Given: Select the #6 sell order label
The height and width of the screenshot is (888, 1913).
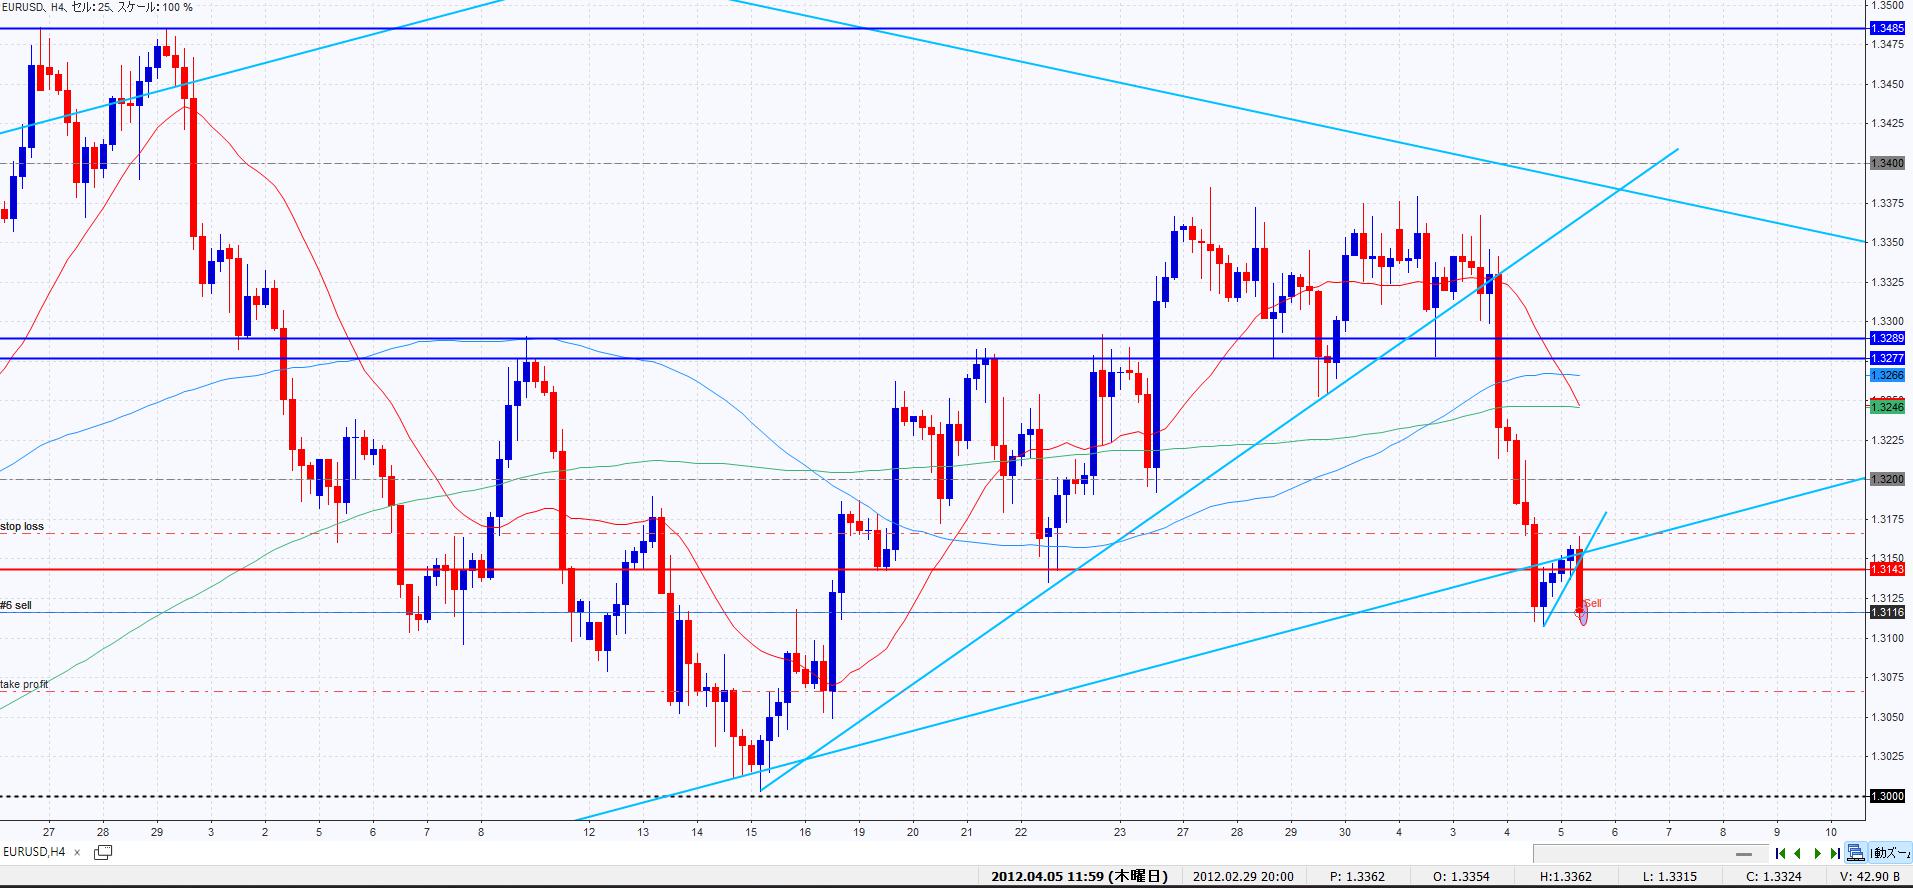Looking at the screenshot, I should (x=16, y=605).
